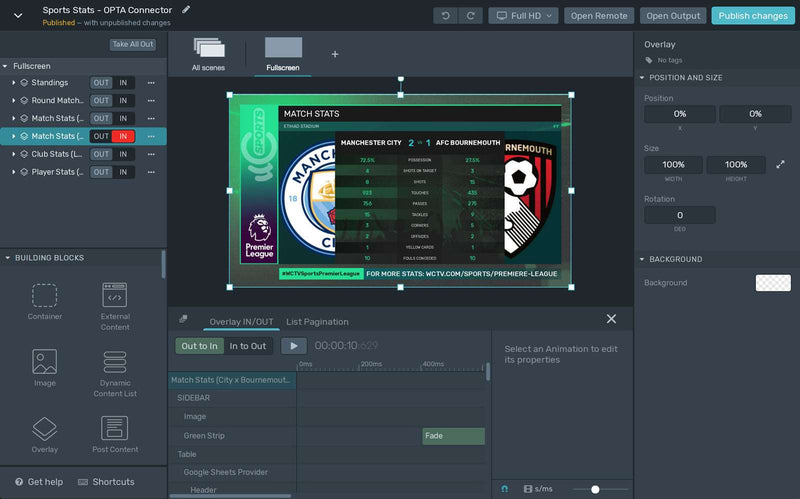Select the Dynamic Content List block
Image resolution: width=800 pixels, height=499 pixels.
115,372
